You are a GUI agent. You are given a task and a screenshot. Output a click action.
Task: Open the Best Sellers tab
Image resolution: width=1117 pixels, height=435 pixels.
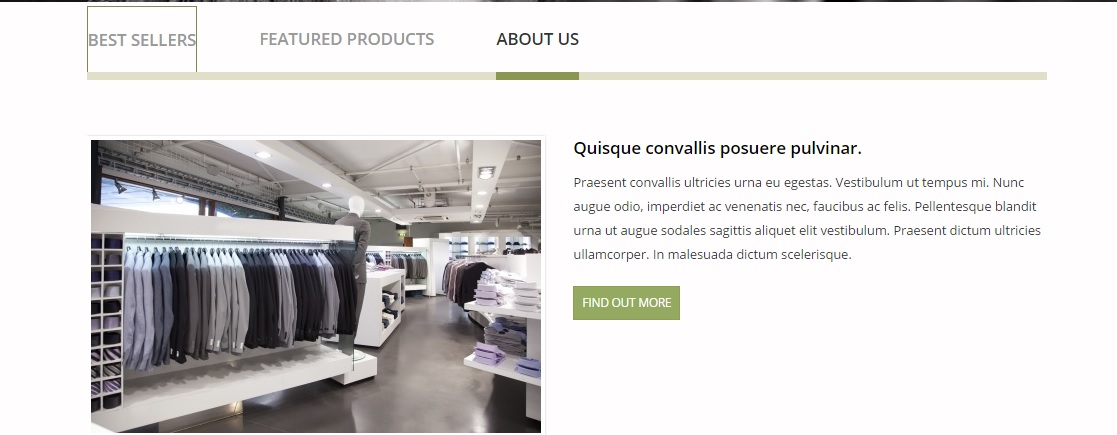coord(142,40)
